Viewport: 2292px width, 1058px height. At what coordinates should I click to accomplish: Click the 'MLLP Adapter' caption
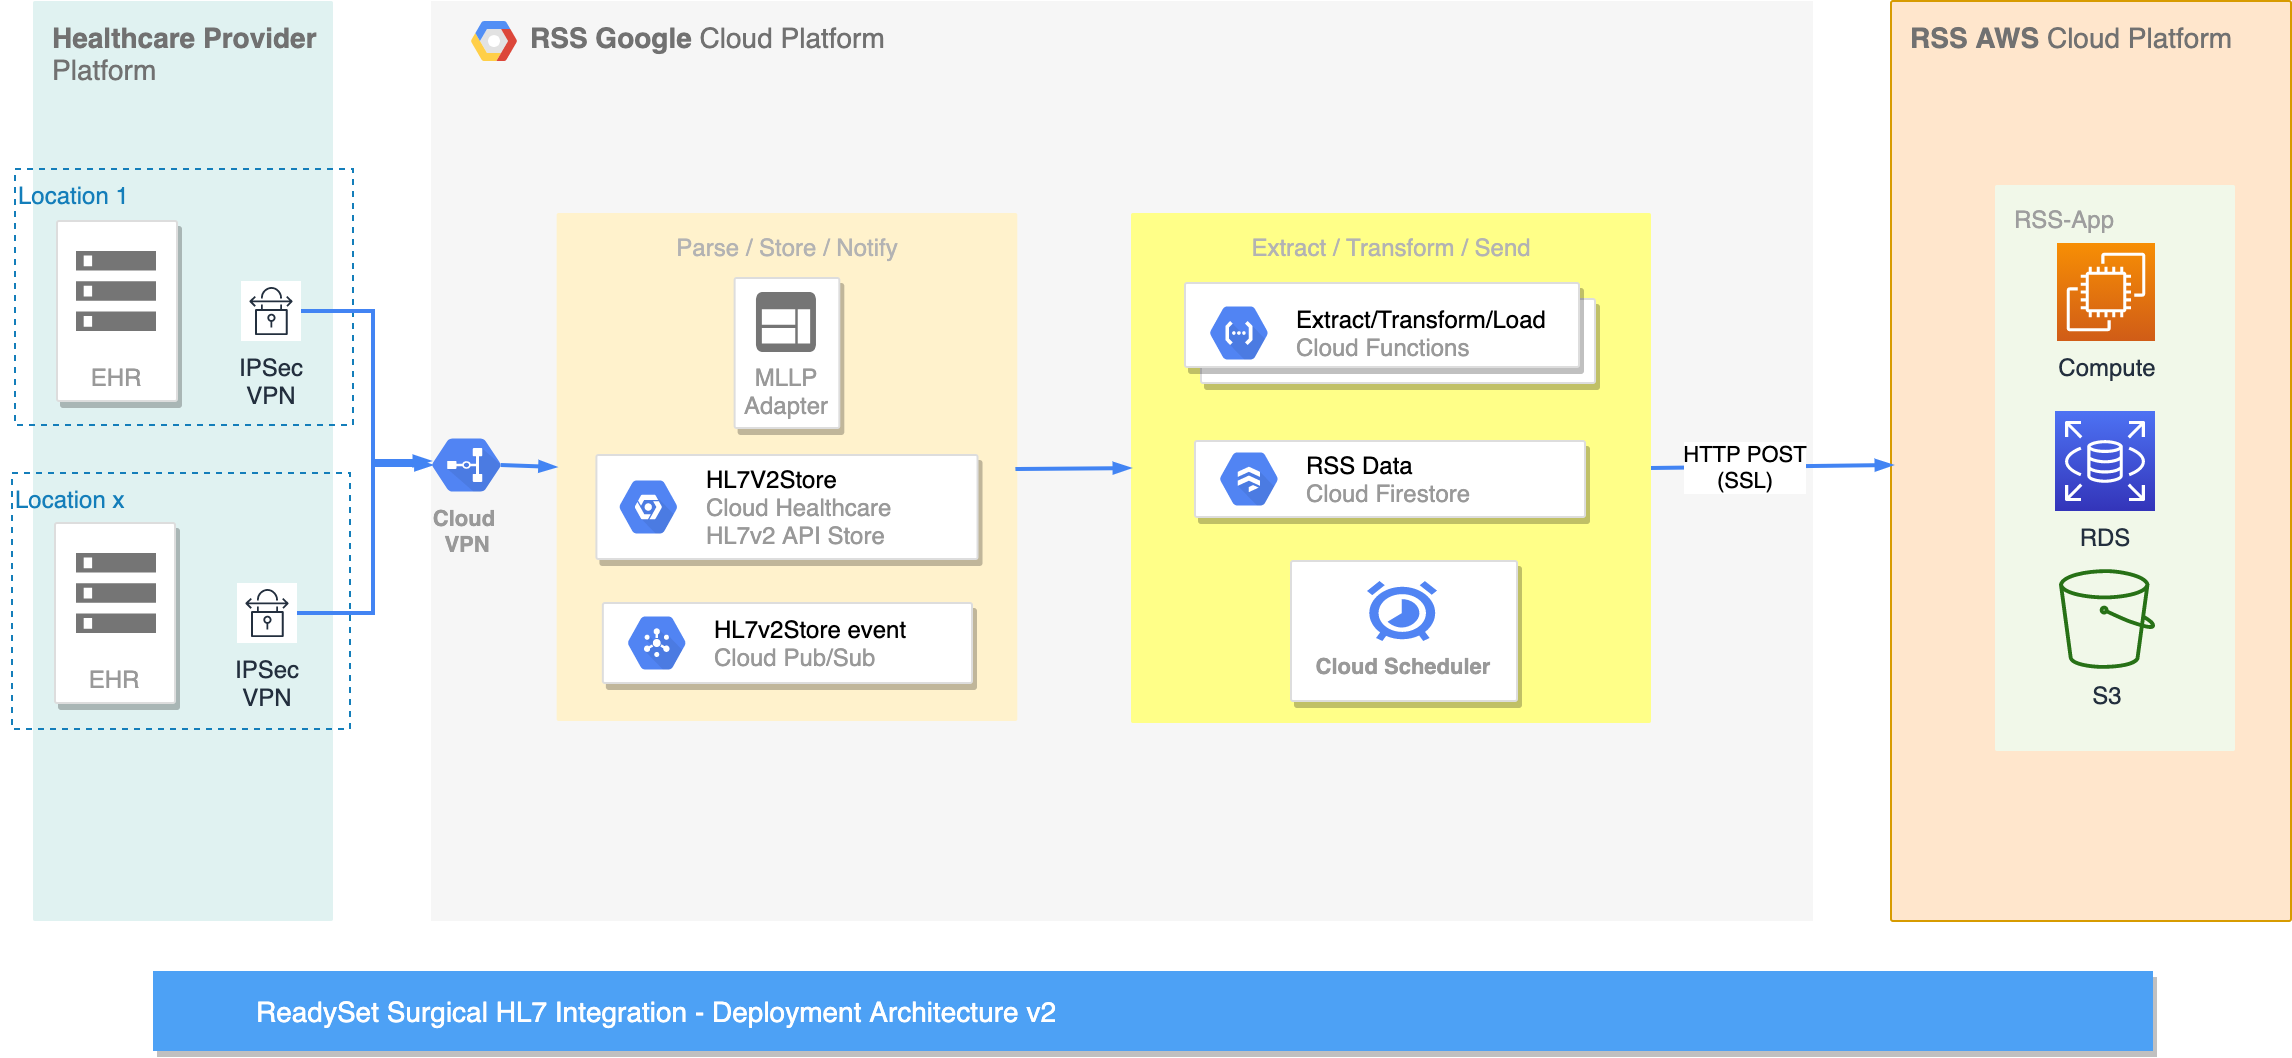(x=786, y=392)
